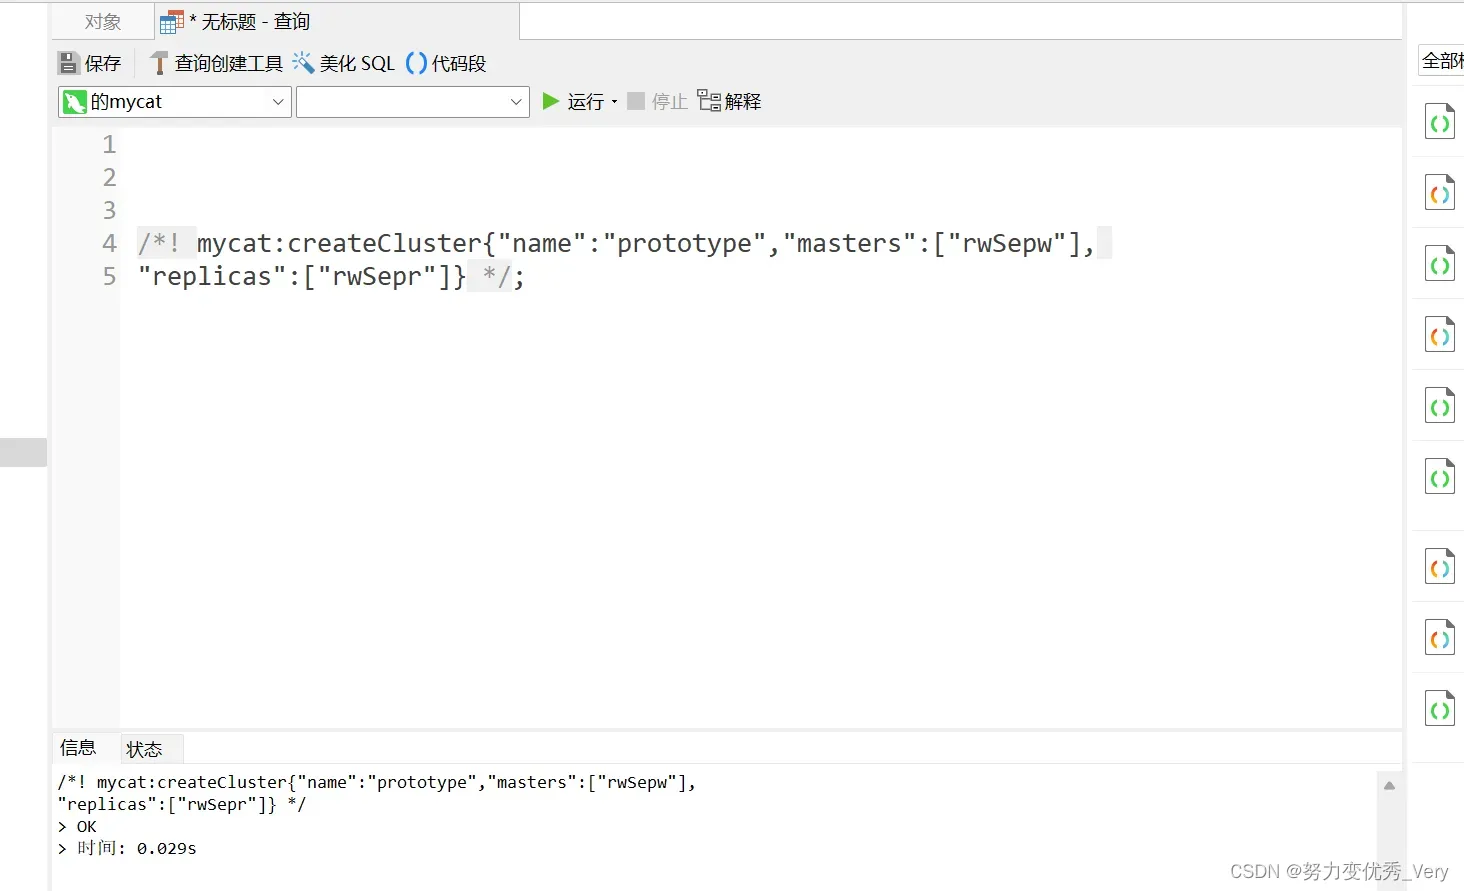Click the mycat:createCluster text on line 4
1464x891 pixels.
340,243
